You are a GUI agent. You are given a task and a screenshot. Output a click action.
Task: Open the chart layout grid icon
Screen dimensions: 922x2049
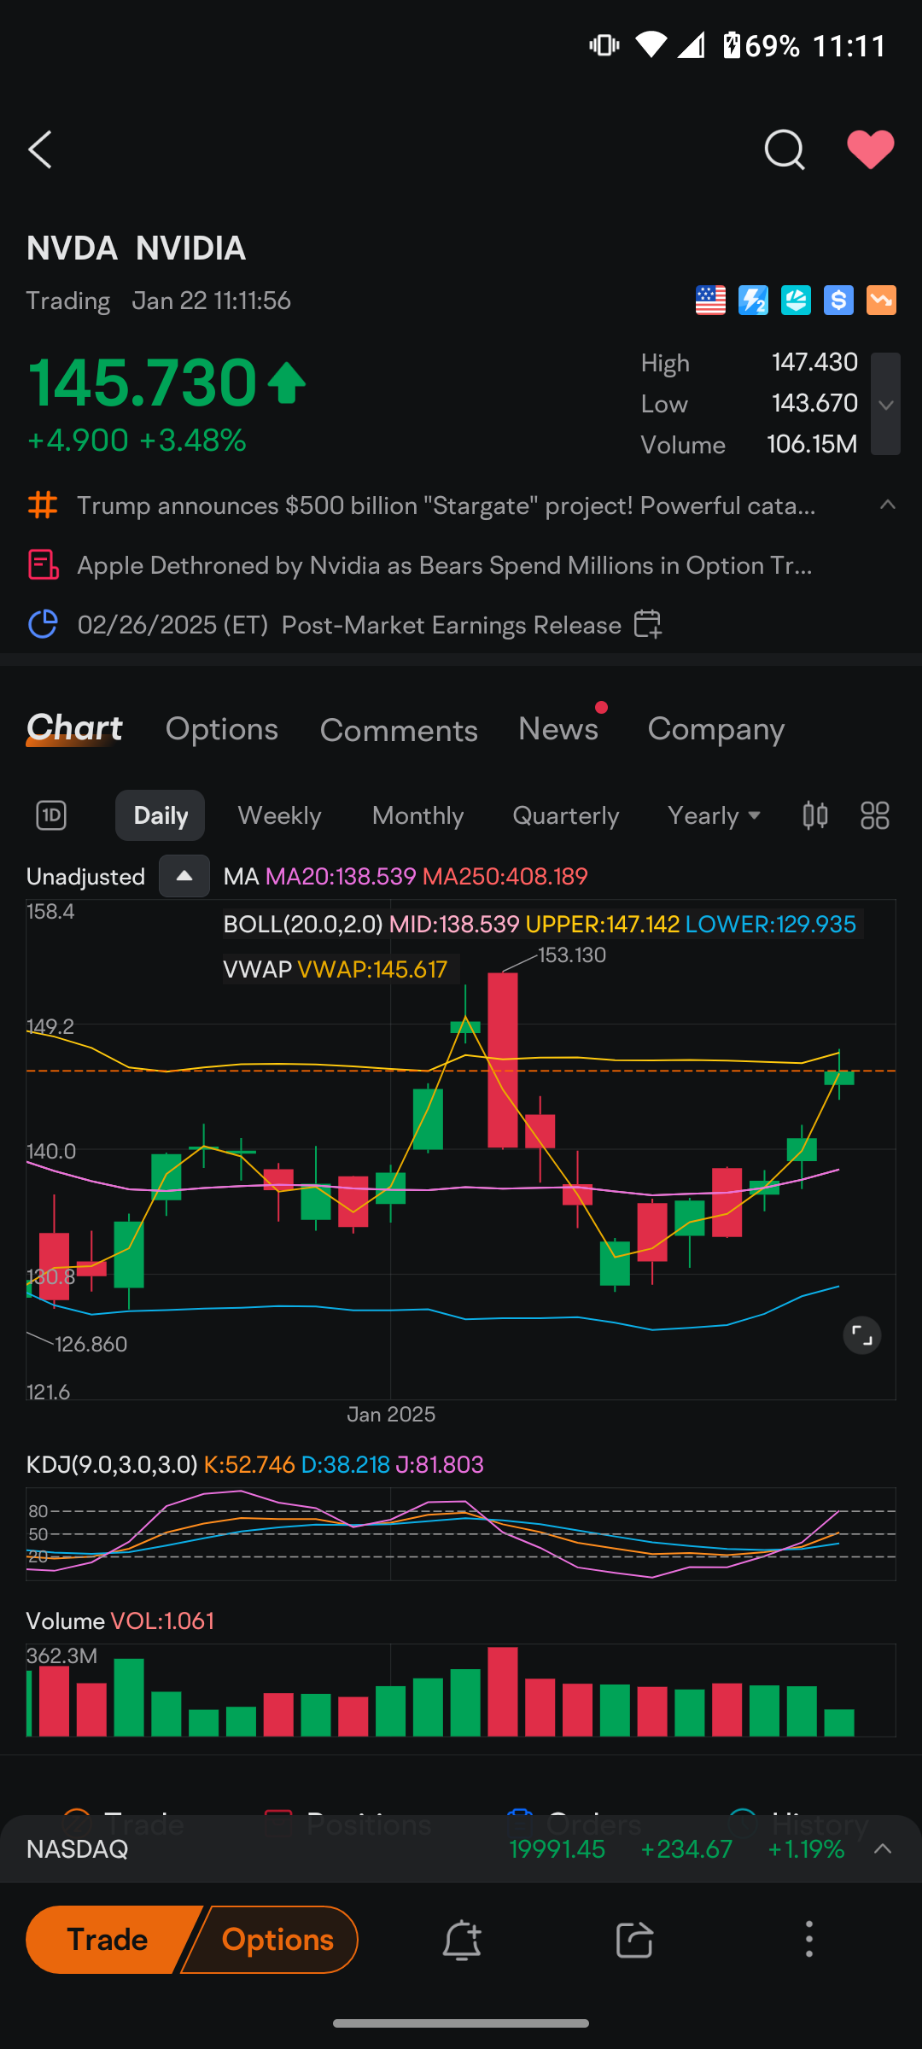[x=875, y=816]
